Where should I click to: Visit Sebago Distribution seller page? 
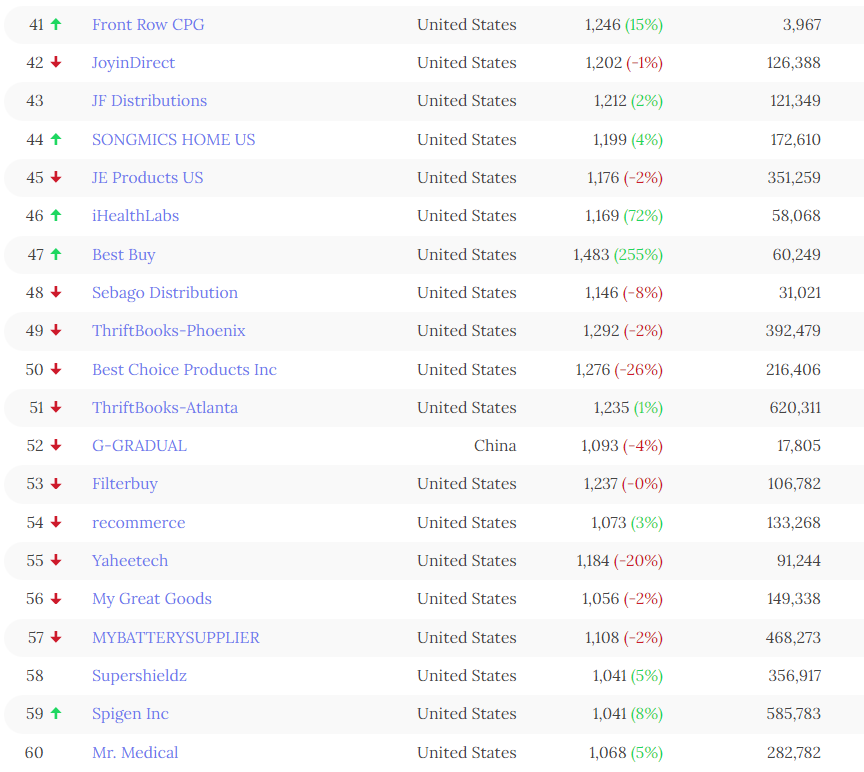165,293
